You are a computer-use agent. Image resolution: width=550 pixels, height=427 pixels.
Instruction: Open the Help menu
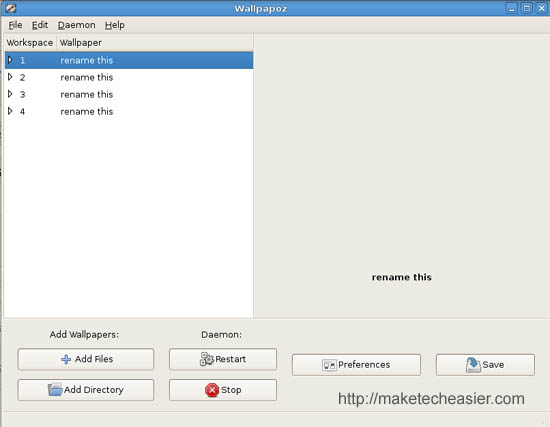[x=115, y=25]
